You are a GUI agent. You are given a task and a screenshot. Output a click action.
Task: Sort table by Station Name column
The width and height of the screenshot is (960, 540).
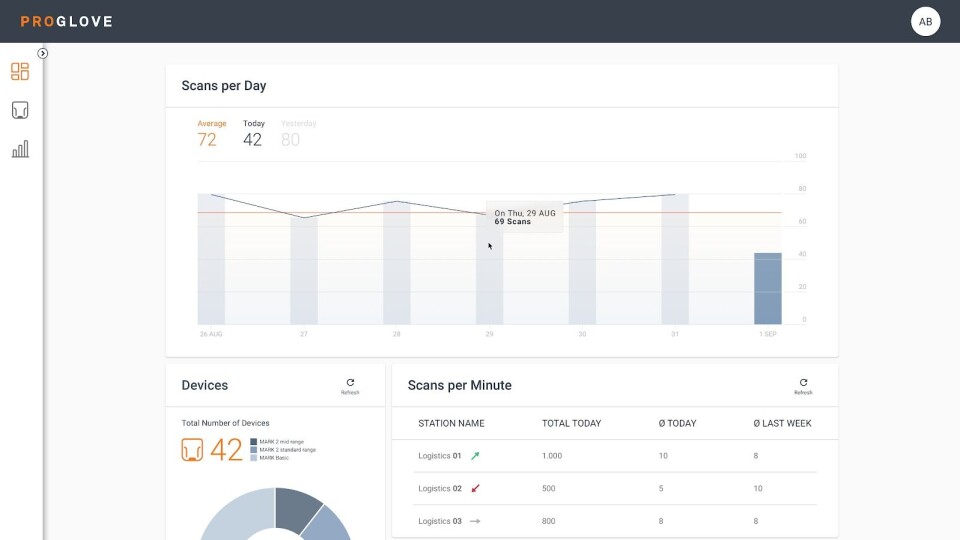(x=451, y=423)
